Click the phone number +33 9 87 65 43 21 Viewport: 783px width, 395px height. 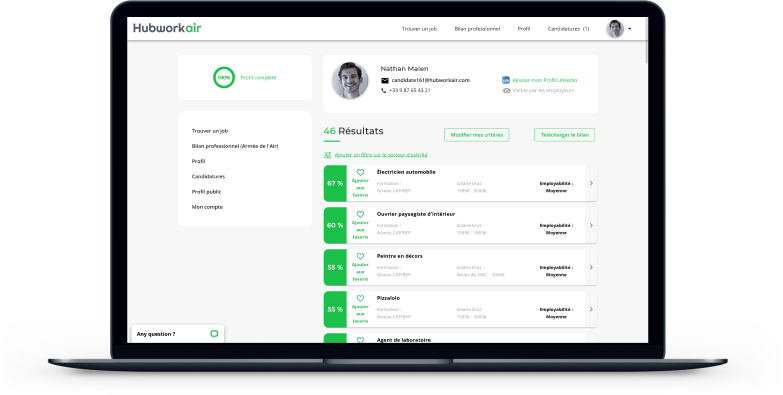pyautogui.click(x=409, y=90)
